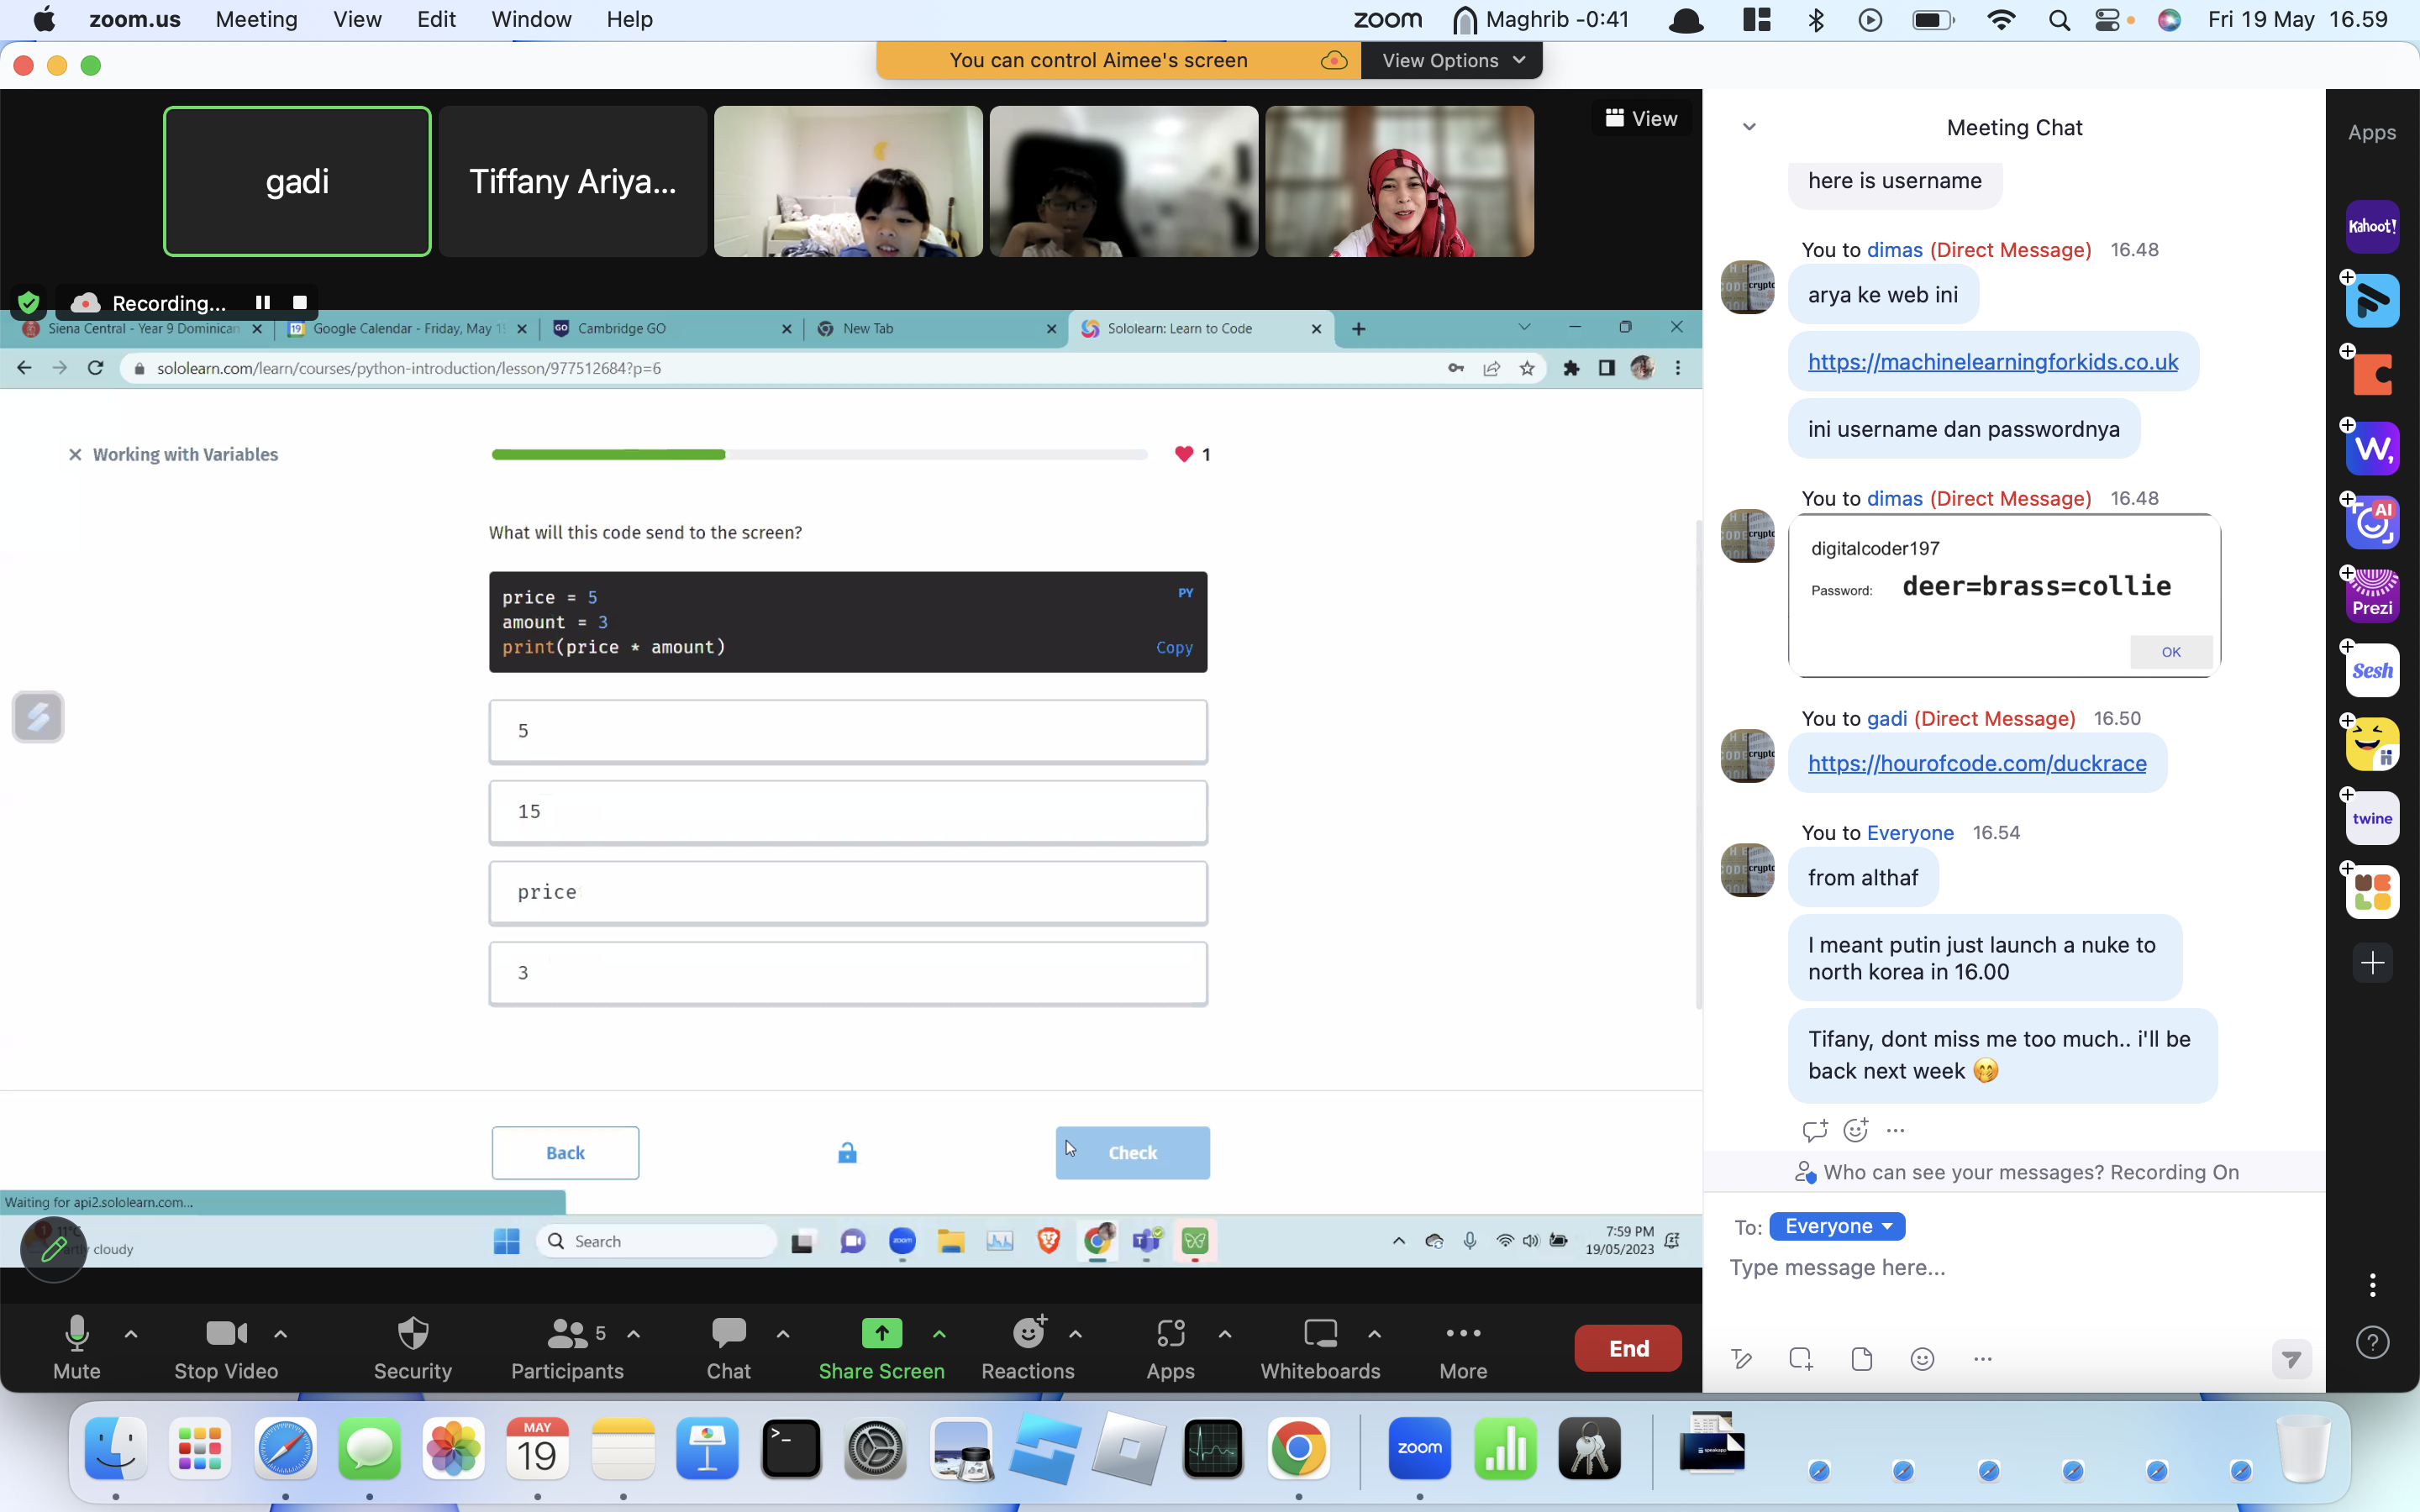Click the Recording pause toggle
Screen dimensions: 2420x1512
[261, 302]
